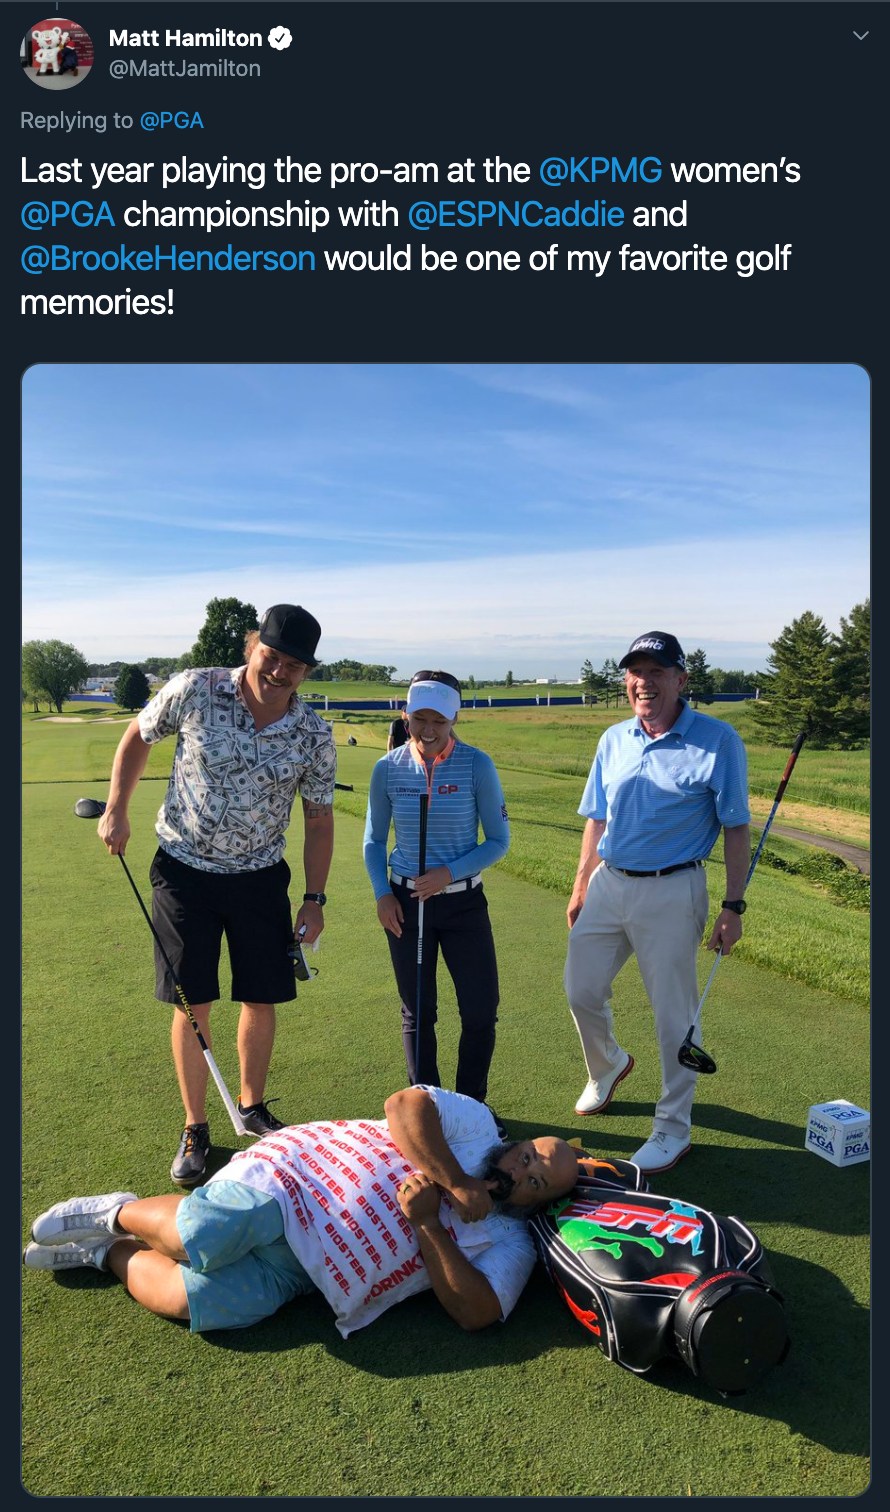Open @PGA in the Replying to line
890x1512 pixels.
pos(171,121)
